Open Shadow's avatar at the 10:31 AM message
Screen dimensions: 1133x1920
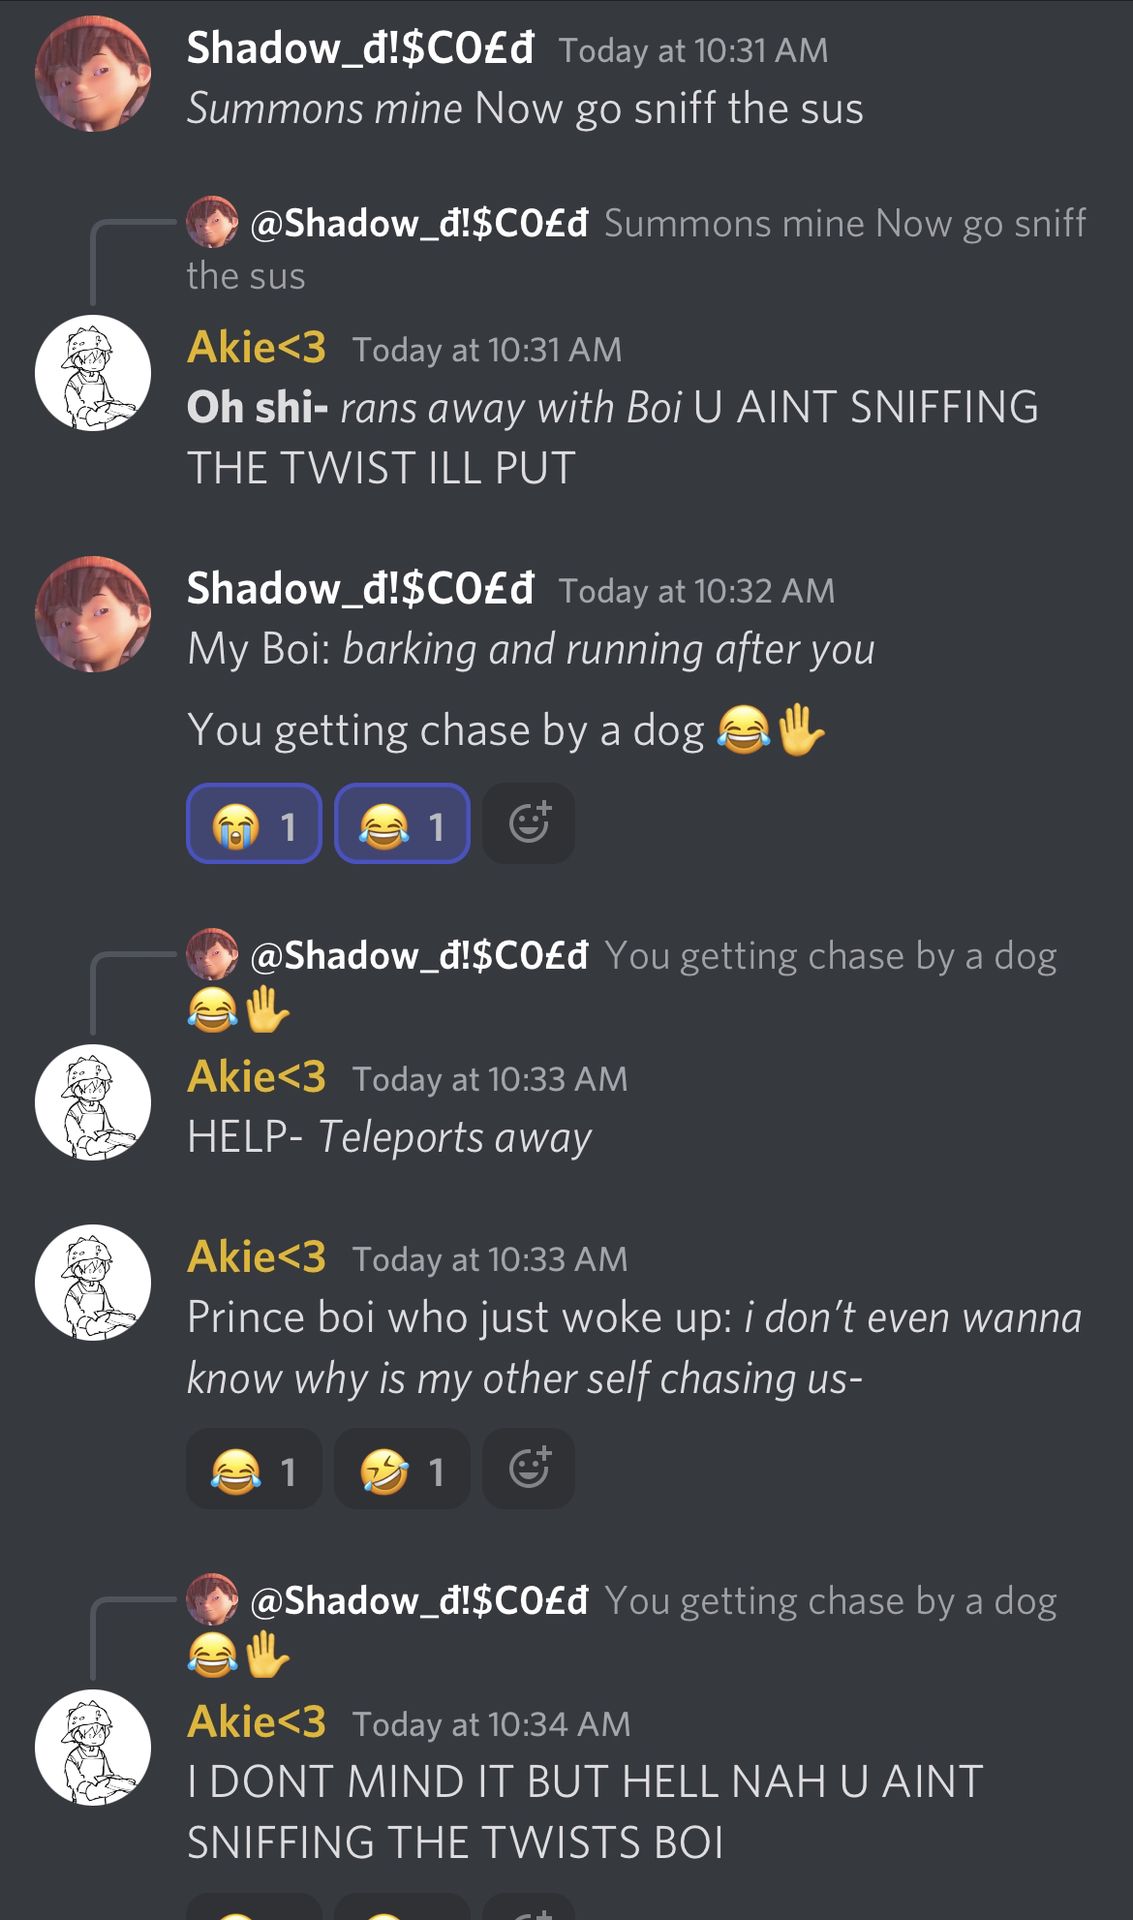[x=93, y=73]
